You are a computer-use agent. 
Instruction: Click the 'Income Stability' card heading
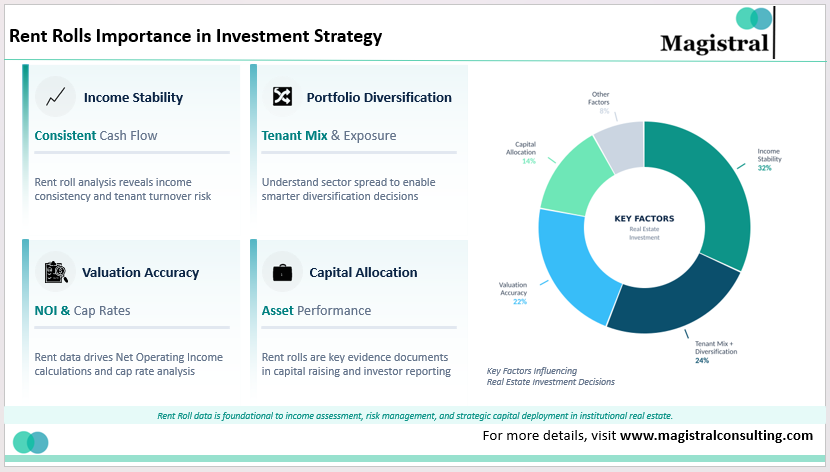click(133, 97)
